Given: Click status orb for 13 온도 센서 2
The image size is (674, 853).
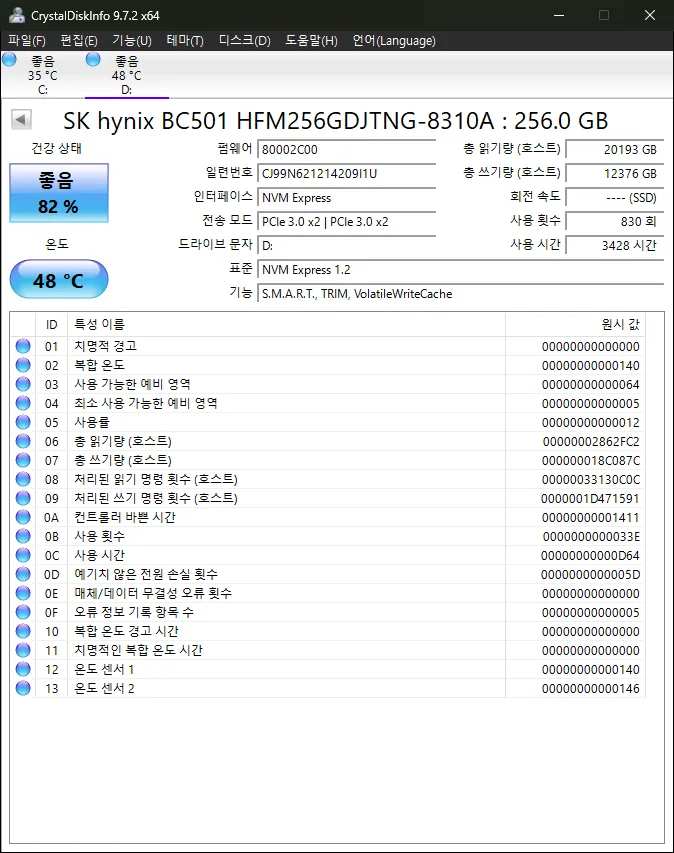Looking at the screenshot, I should click(23, 688).
